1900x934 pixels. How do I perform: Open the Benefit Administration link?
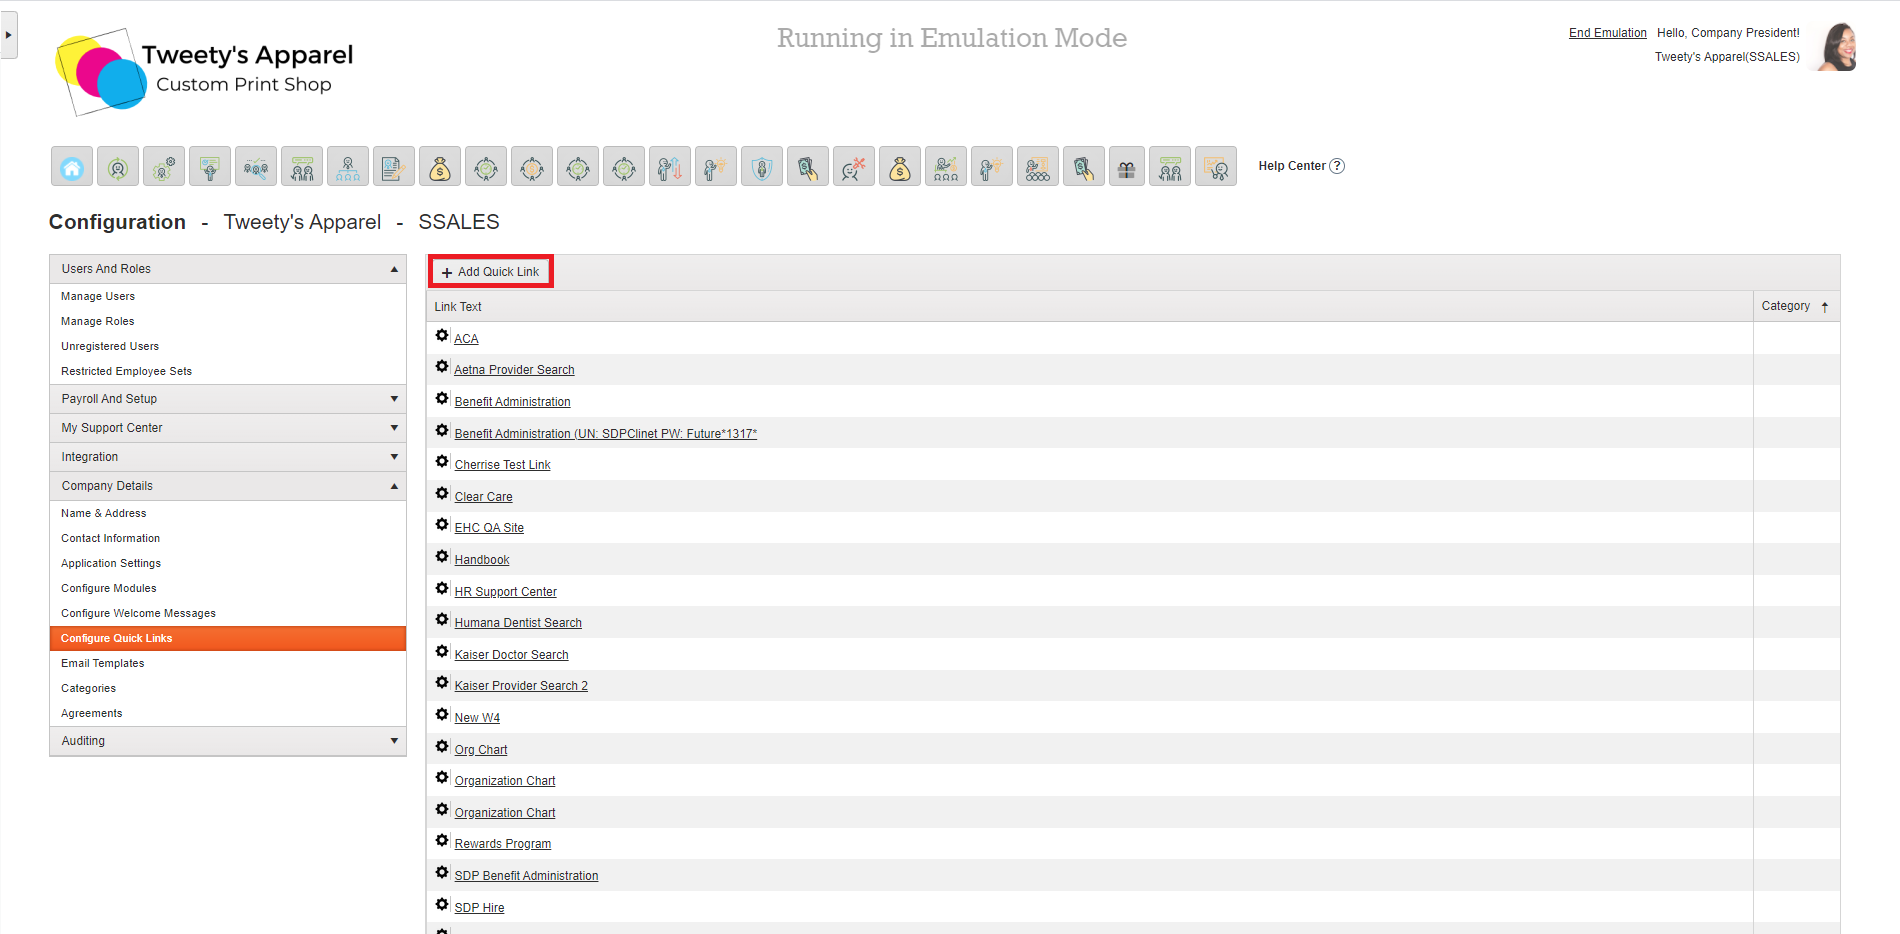(x=512, y=402)
